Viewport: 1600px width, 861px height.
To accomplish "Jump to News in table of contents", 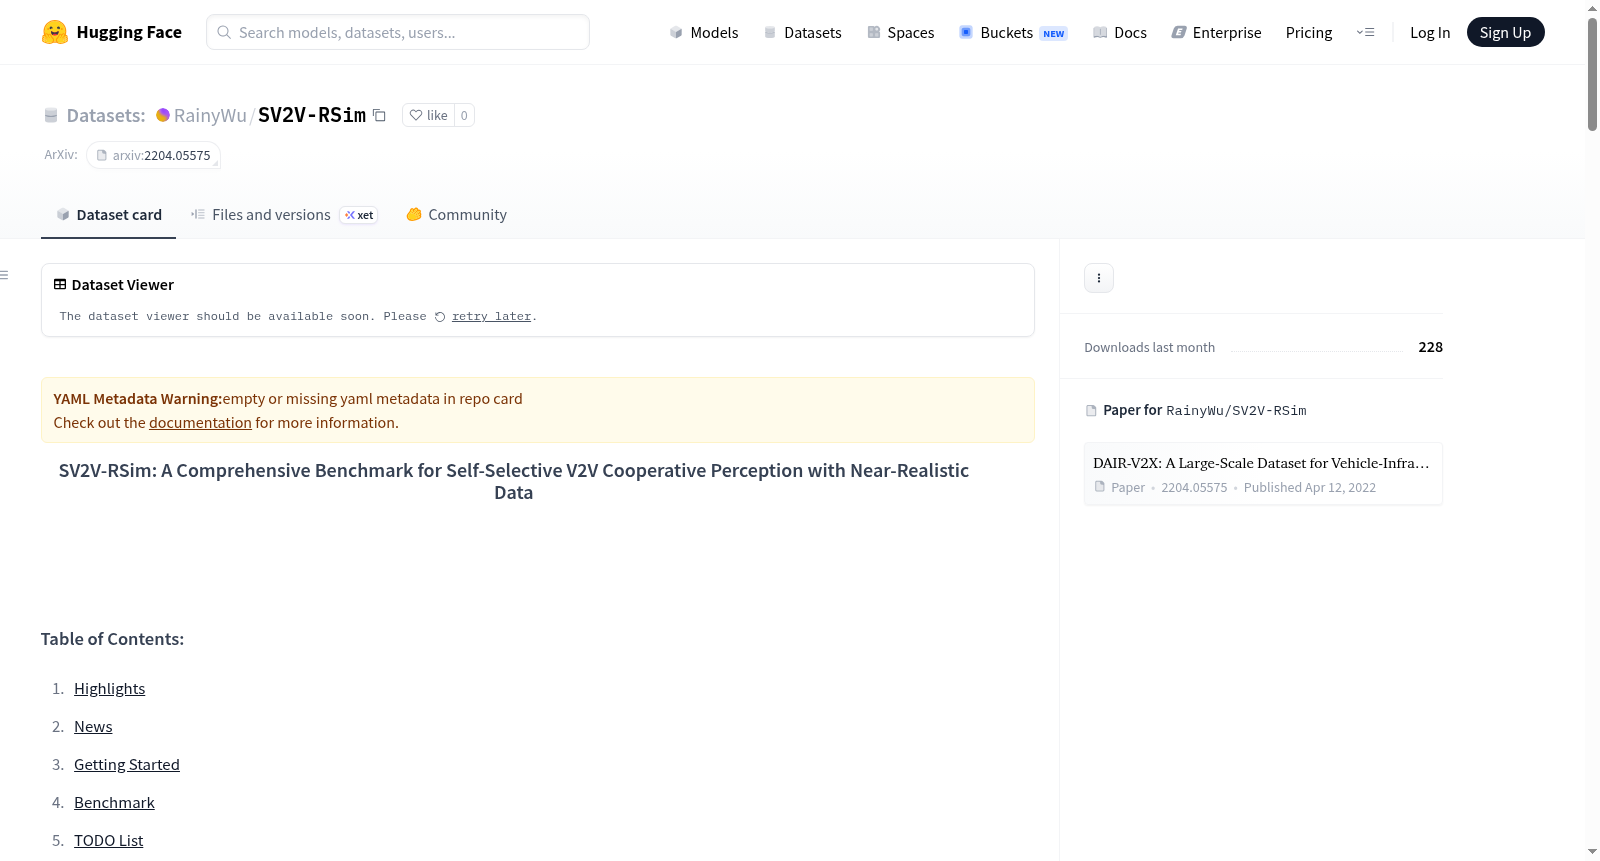I will [93, 727].
